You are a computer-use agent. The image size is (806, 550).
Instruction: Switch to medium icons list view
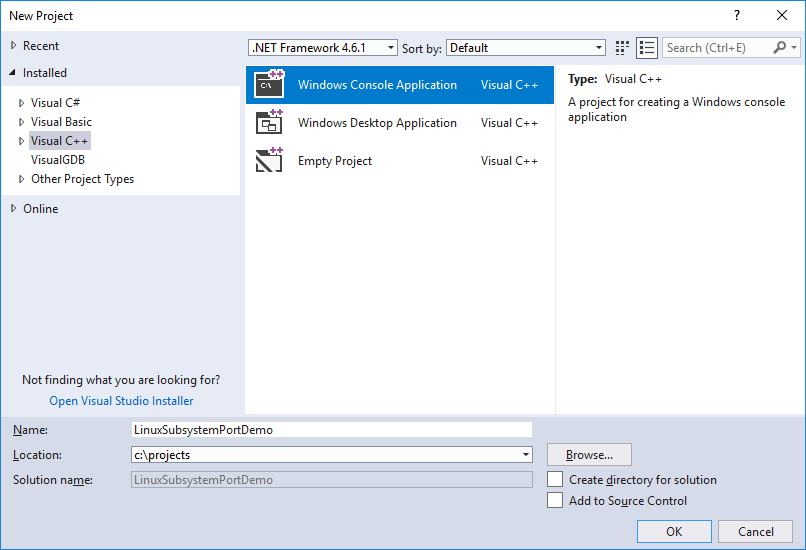pos(647,48)
